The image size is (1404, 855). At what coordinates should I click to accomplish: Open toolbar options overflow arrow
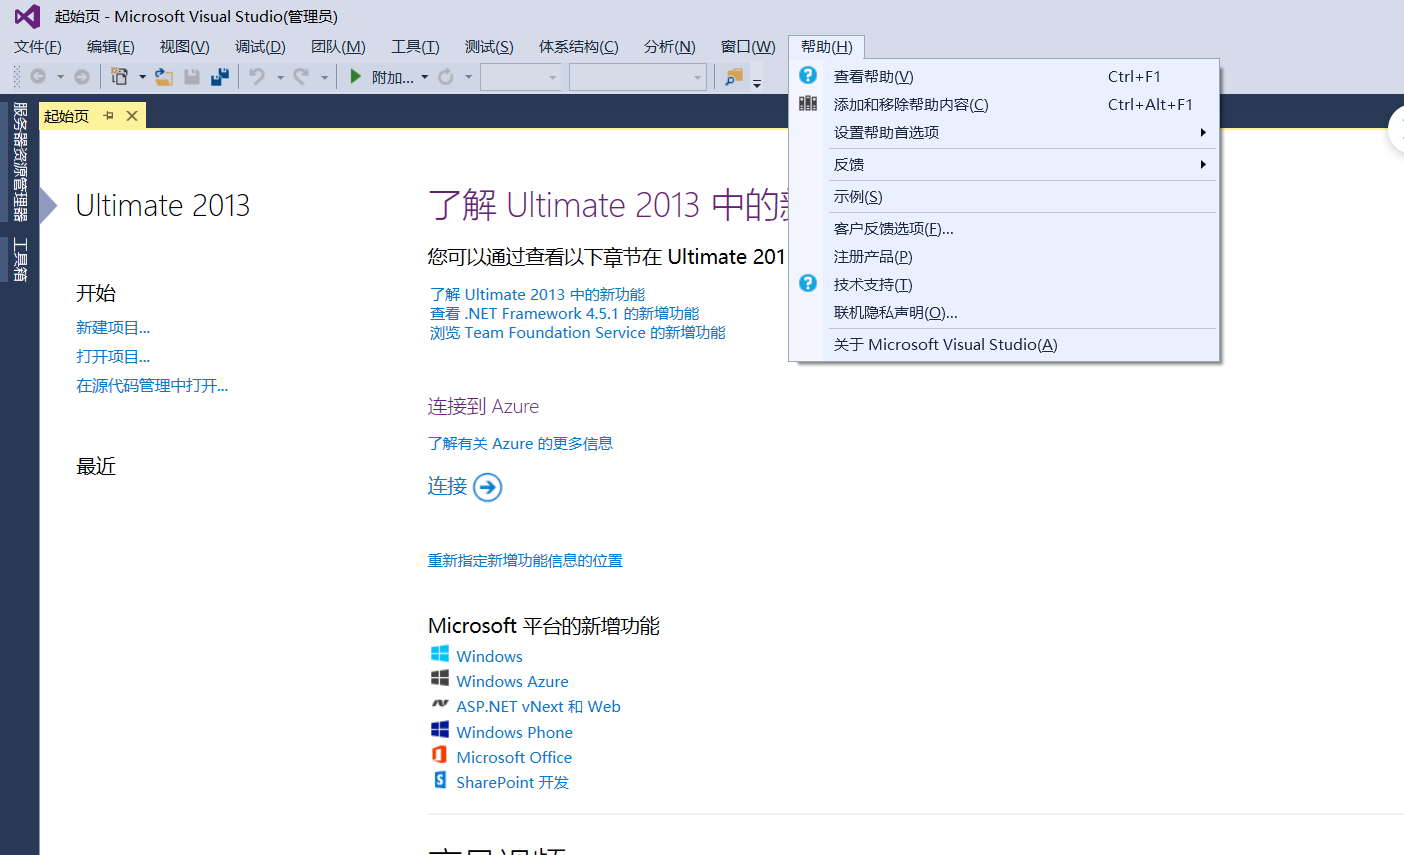click(757, 84)
